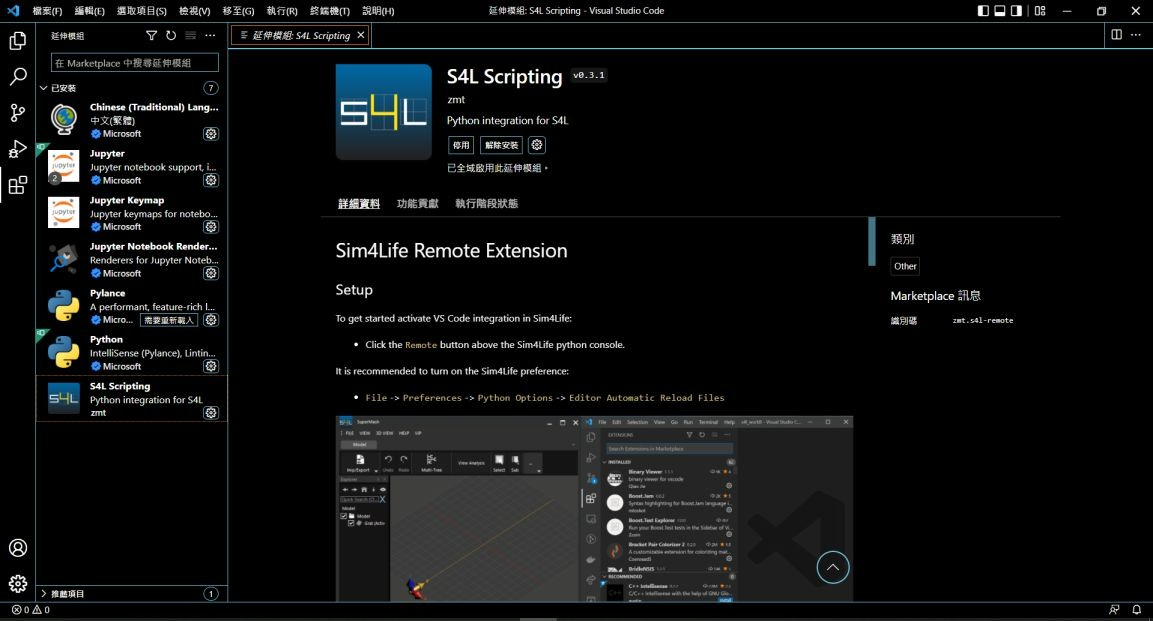Toggle the primary sidebar layout button

[x=983, y=11]
